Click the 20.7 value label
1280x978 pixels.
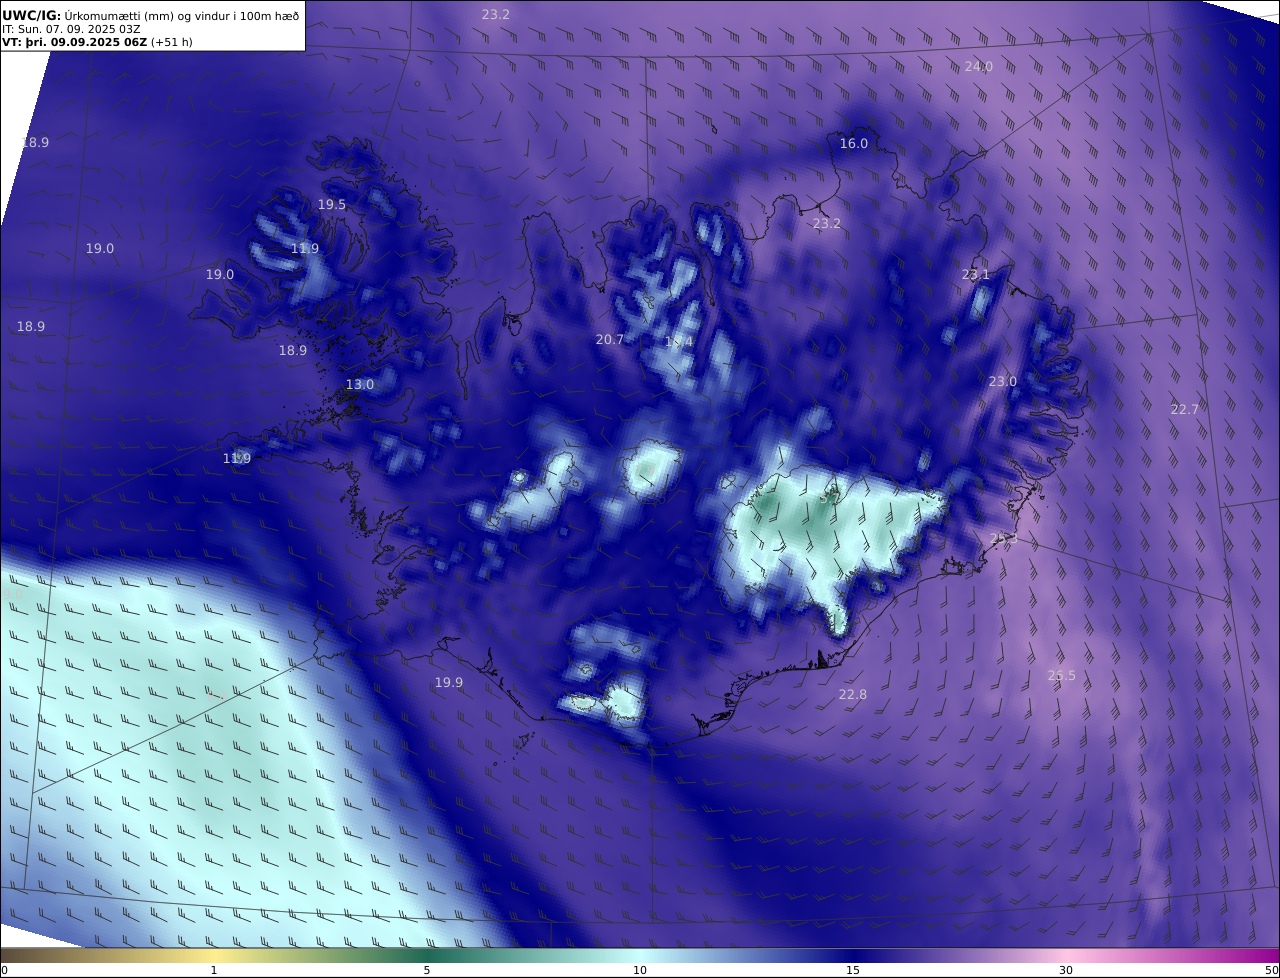[610, 339]
